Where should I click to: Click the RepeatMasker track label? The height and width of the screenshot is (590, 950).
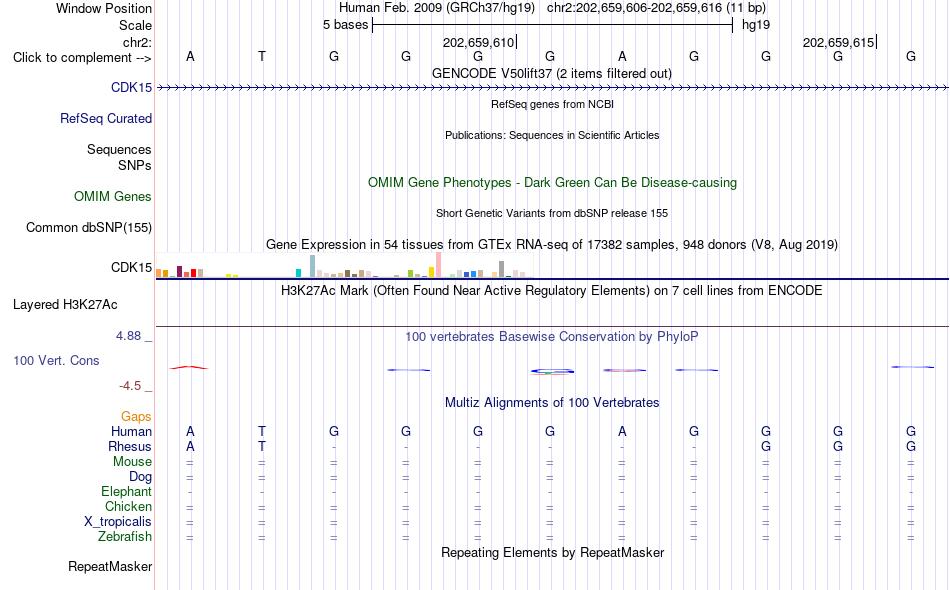click(x=110, y=566)
